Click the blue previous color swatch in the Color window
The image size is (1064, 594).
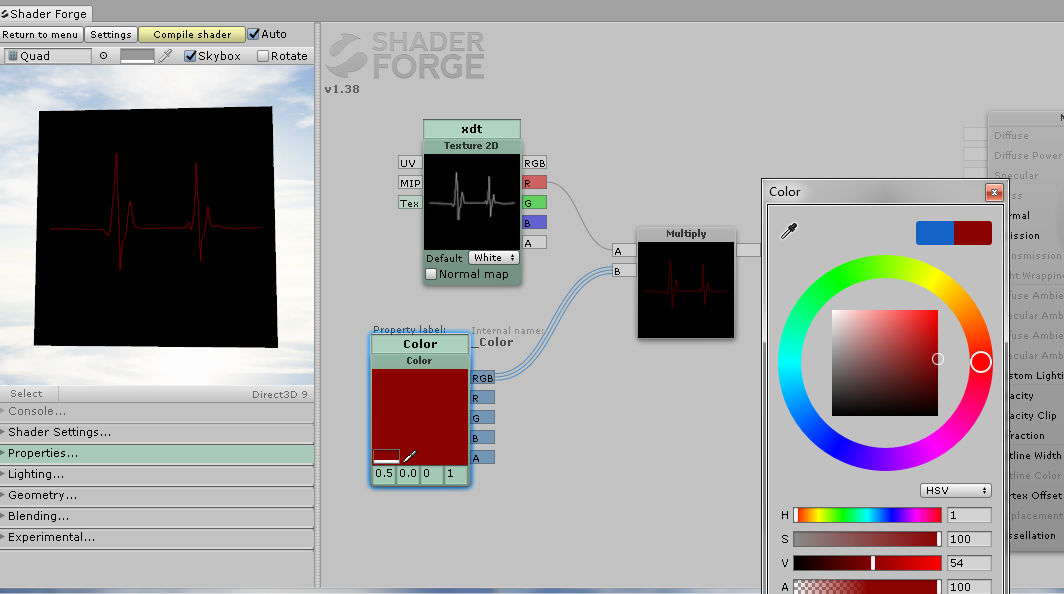tap(934, 233)
